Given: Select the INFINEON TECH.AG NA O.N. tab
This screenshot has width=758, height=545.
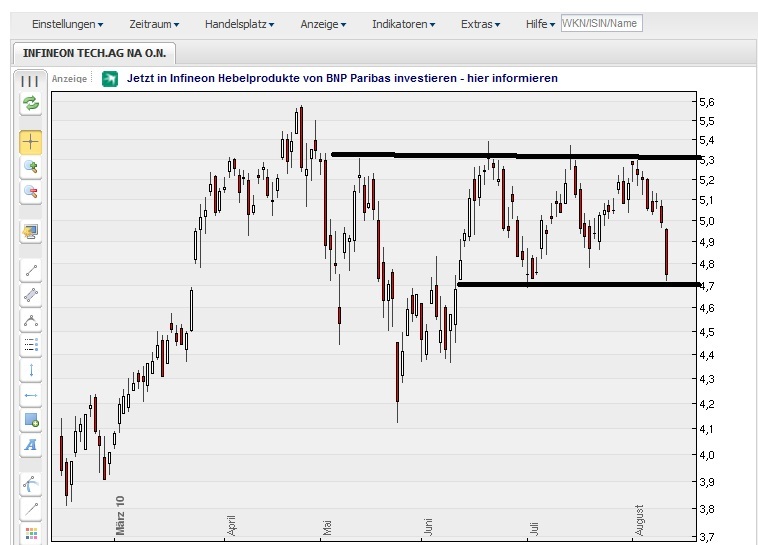Looking at the screenshot, I should point(94,53).
